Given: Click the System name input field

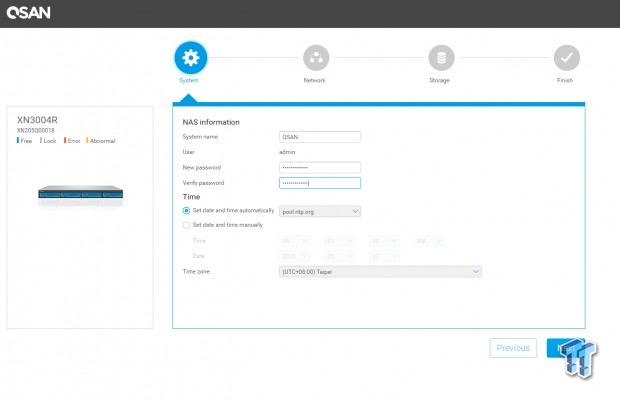Looking at the screenshot, I should 320,137.
